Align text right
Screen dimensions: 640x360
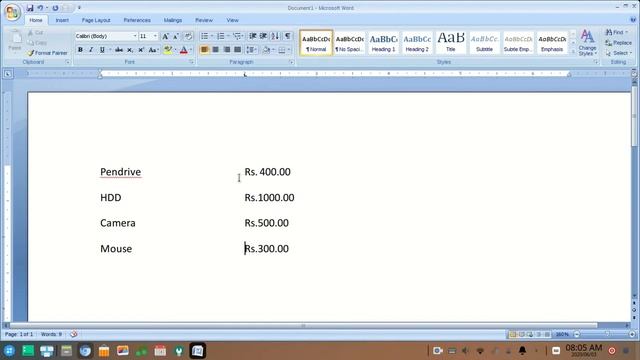[227, 50]
